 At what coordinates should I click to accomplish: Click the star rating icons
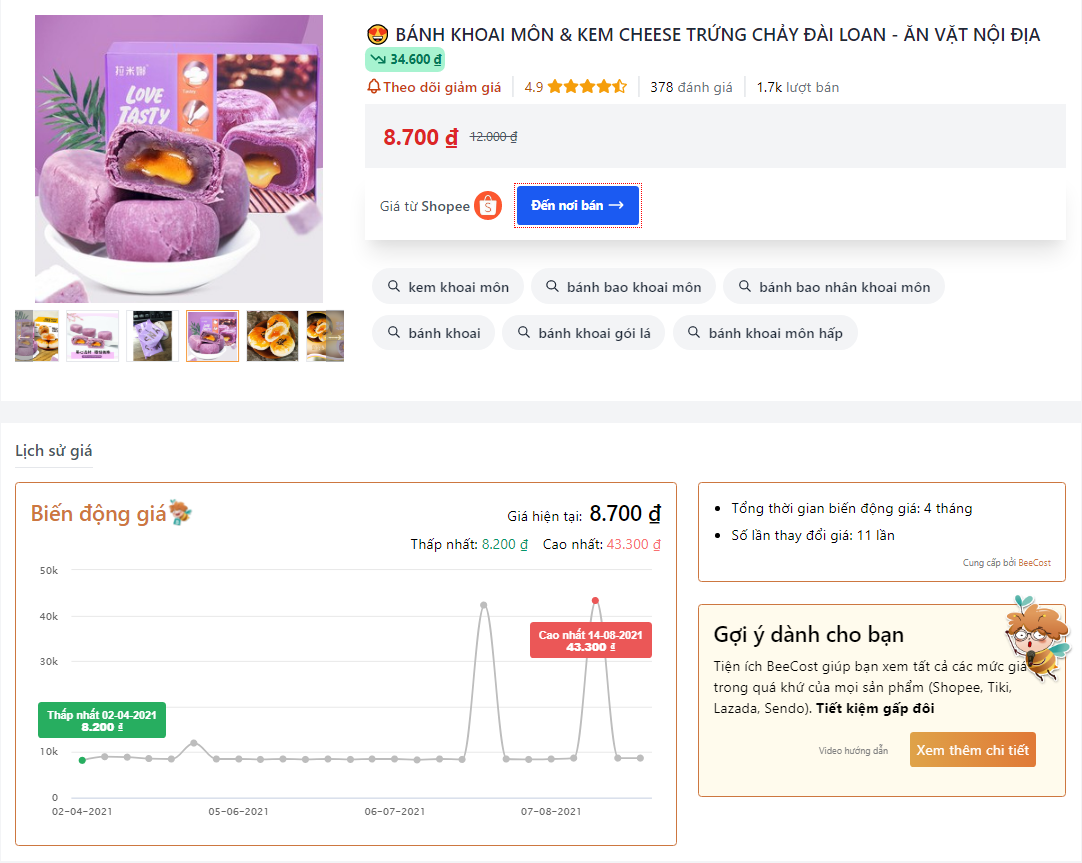(x=587, y=87)
